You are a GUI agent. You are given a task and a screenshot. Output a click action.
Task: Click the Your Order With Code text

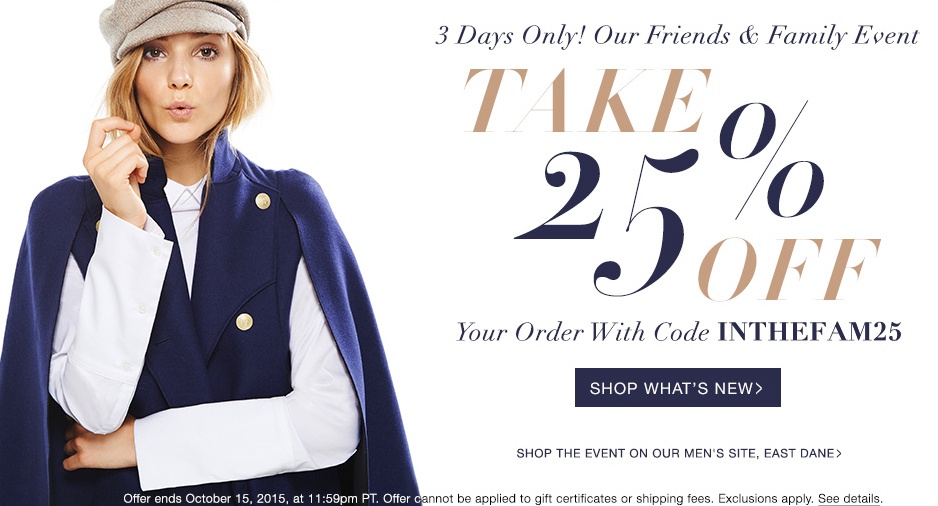[x=583, y=332]
